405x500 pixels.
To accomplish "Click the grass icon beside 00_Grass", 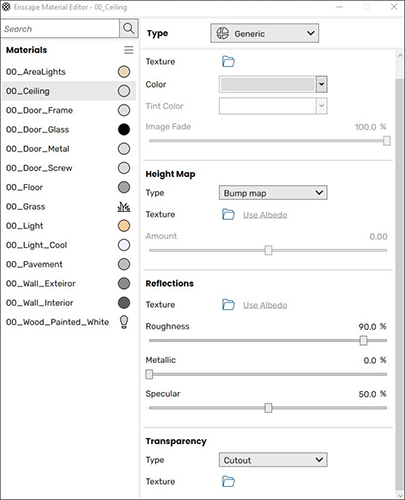I will click(x=124, y=207).
